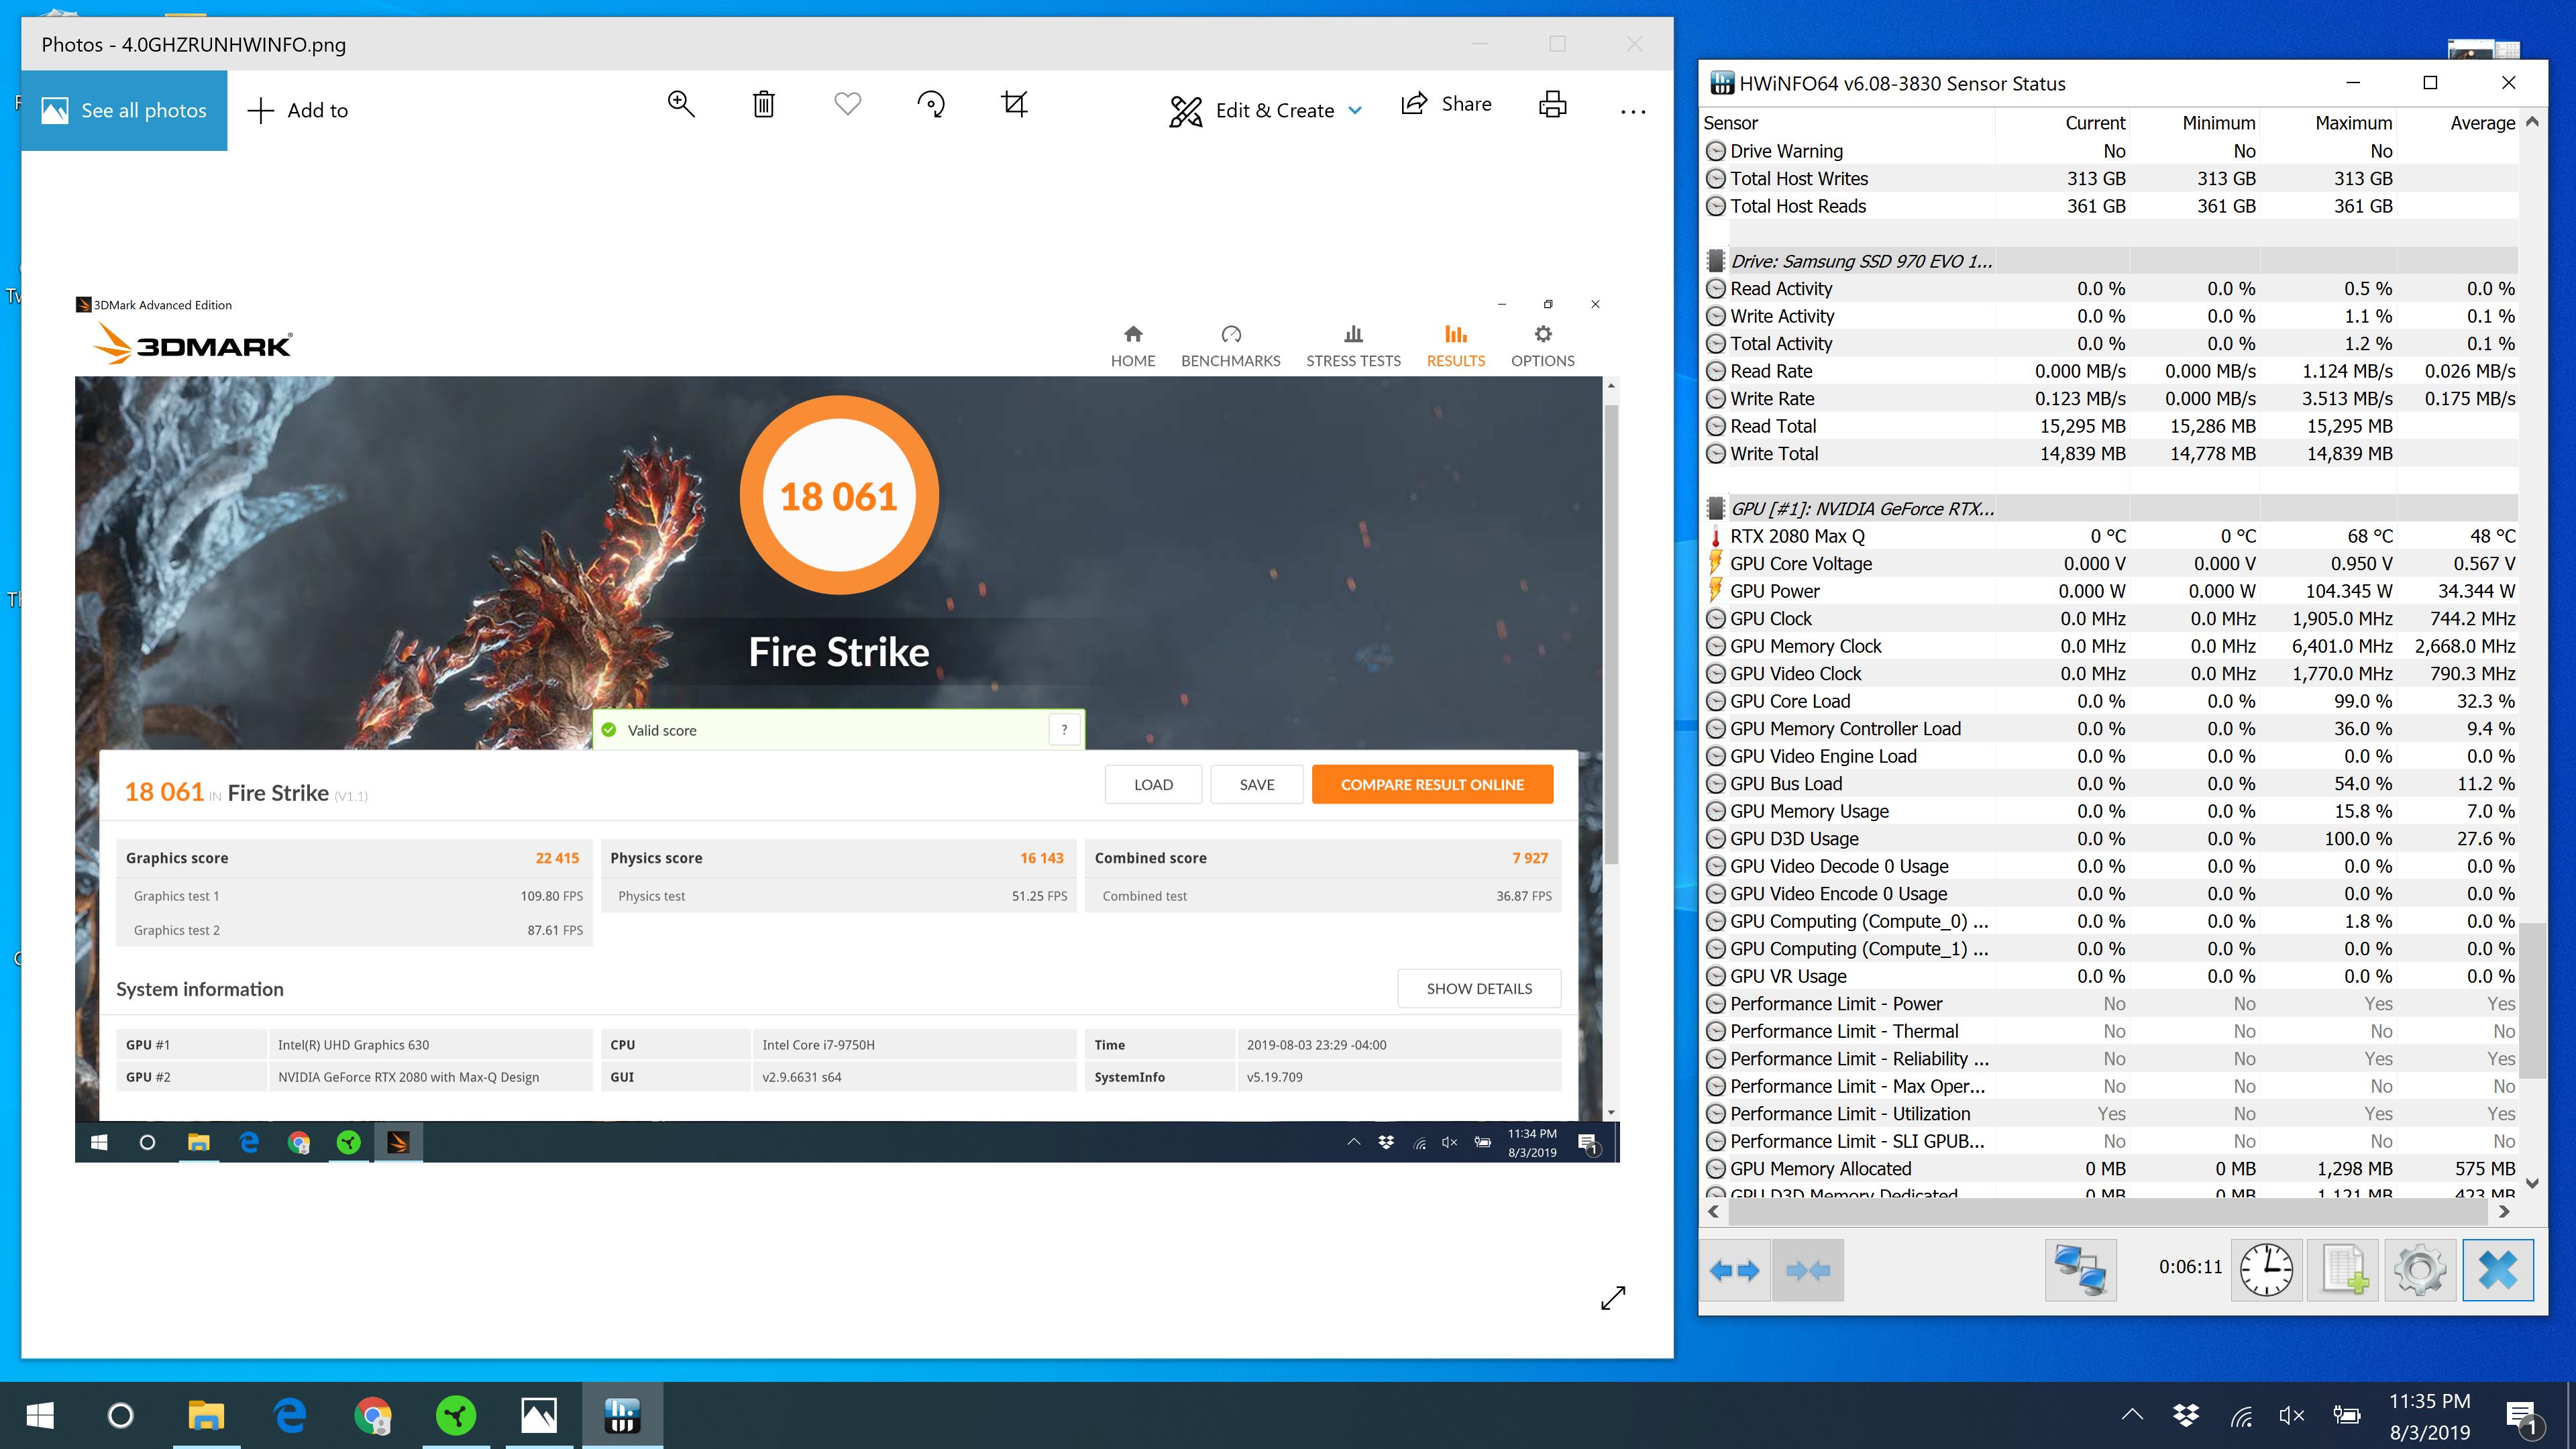Click See all photos button
The image size is (2576, 1449).
click(124, 110)
